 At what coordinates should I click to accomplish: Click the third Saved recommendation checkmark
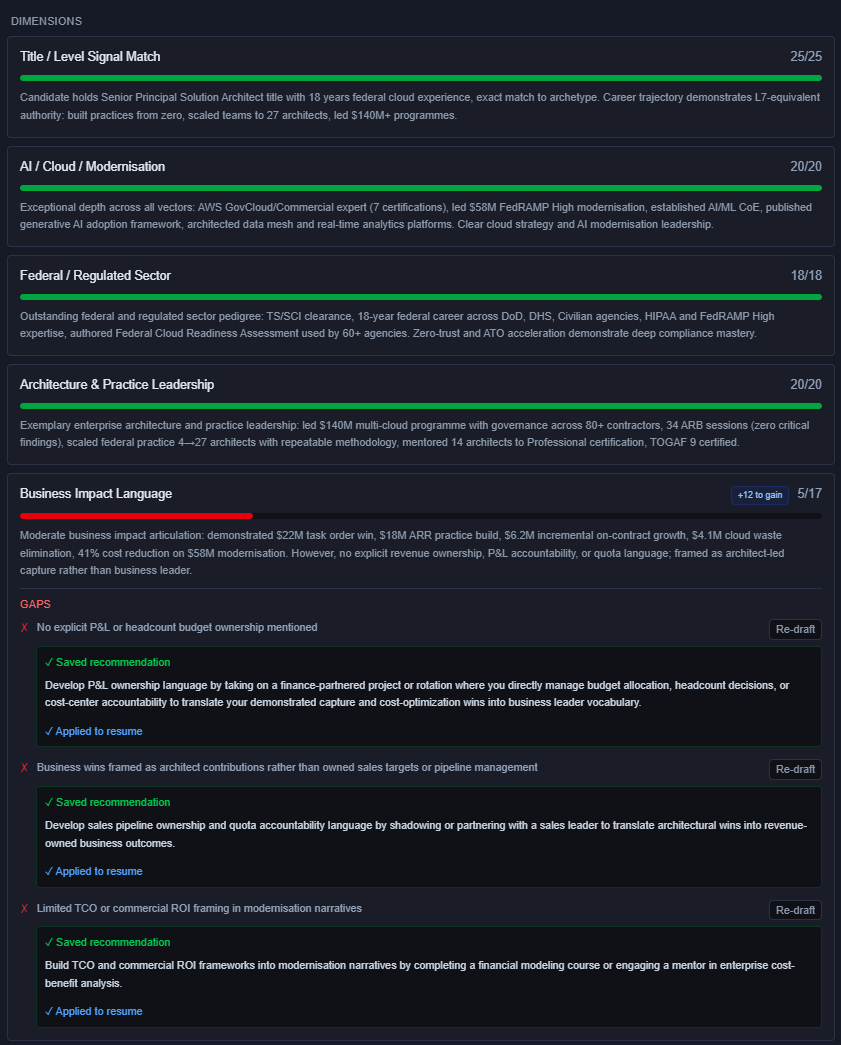click(x=49, y=942)
